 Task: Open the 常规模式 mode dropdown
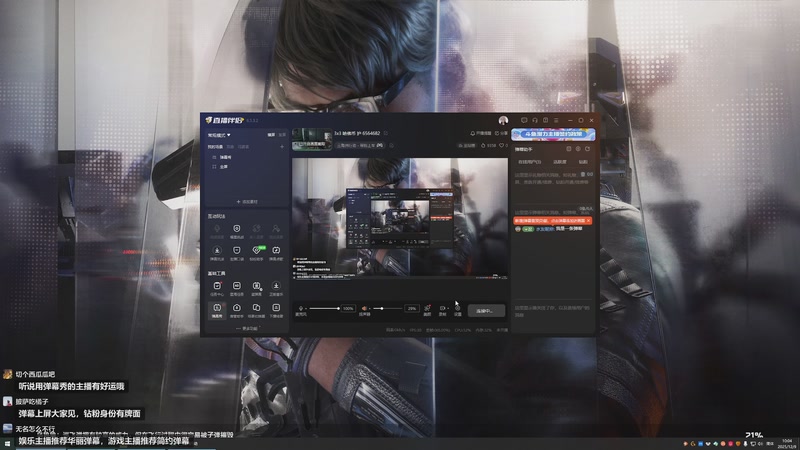coord(219,135)
